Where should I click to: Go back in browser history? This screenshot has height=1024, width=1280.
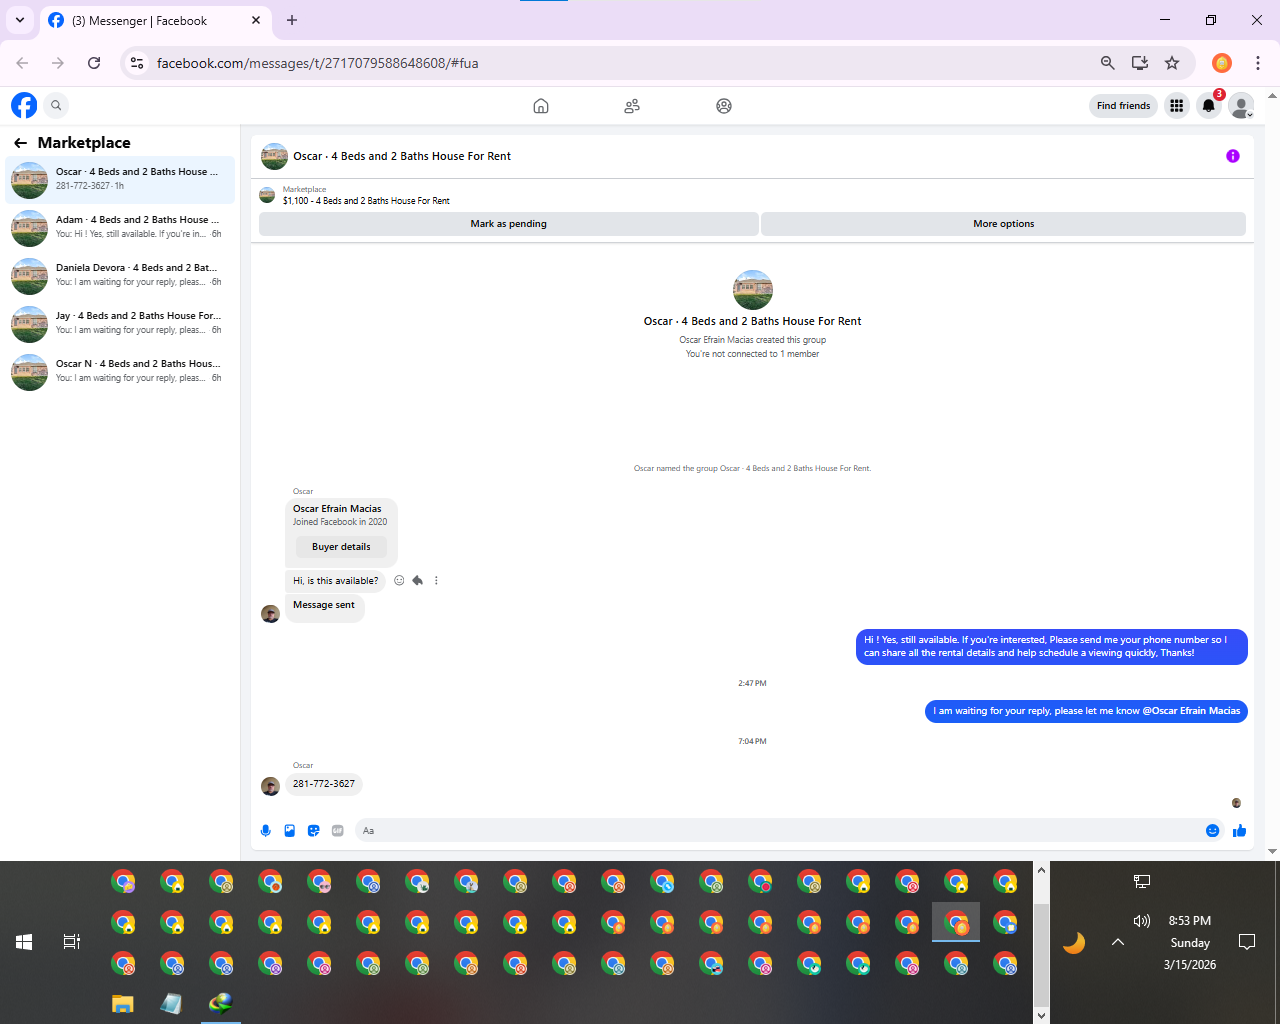coord(22,63)
